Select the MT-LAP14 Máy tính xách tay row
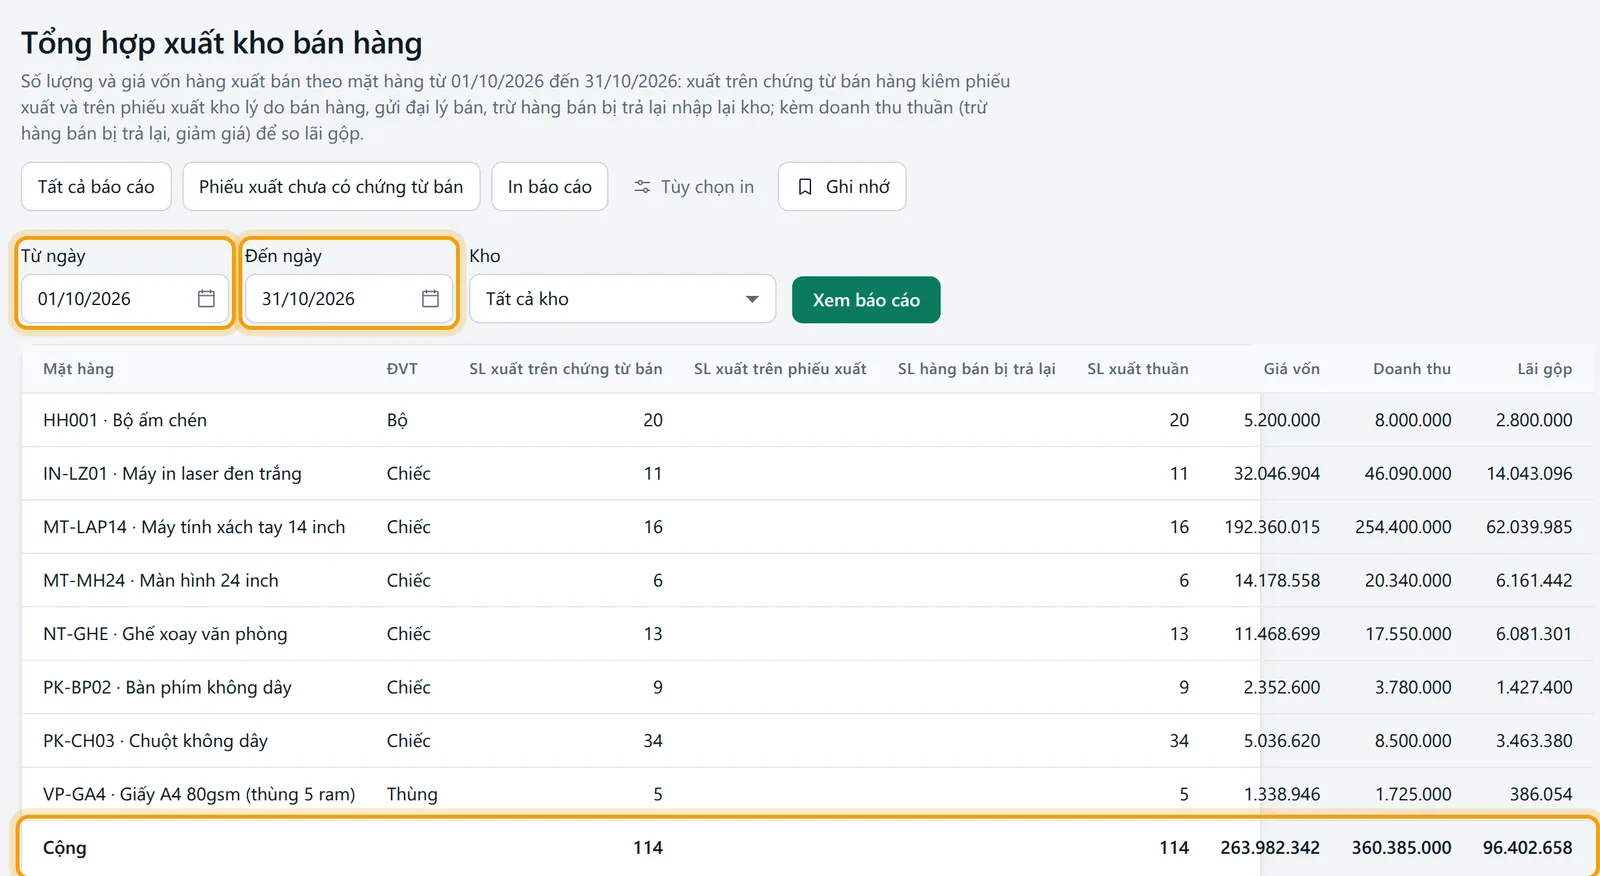Screen dimensions: 1600x876 click(x=807, y=527)
